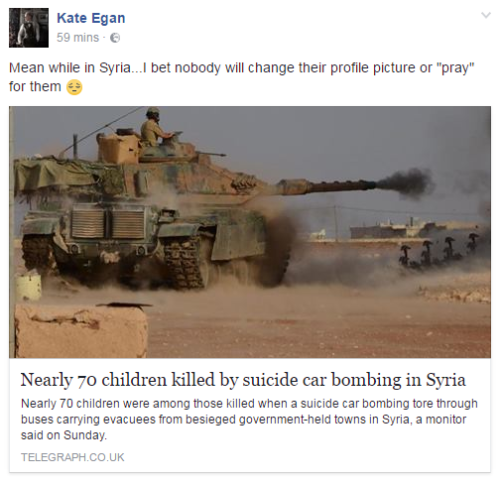Viewport: 500px width, 484px height.
Task: Click the 59 mins timestamp
Action: [x=78, y=38]
